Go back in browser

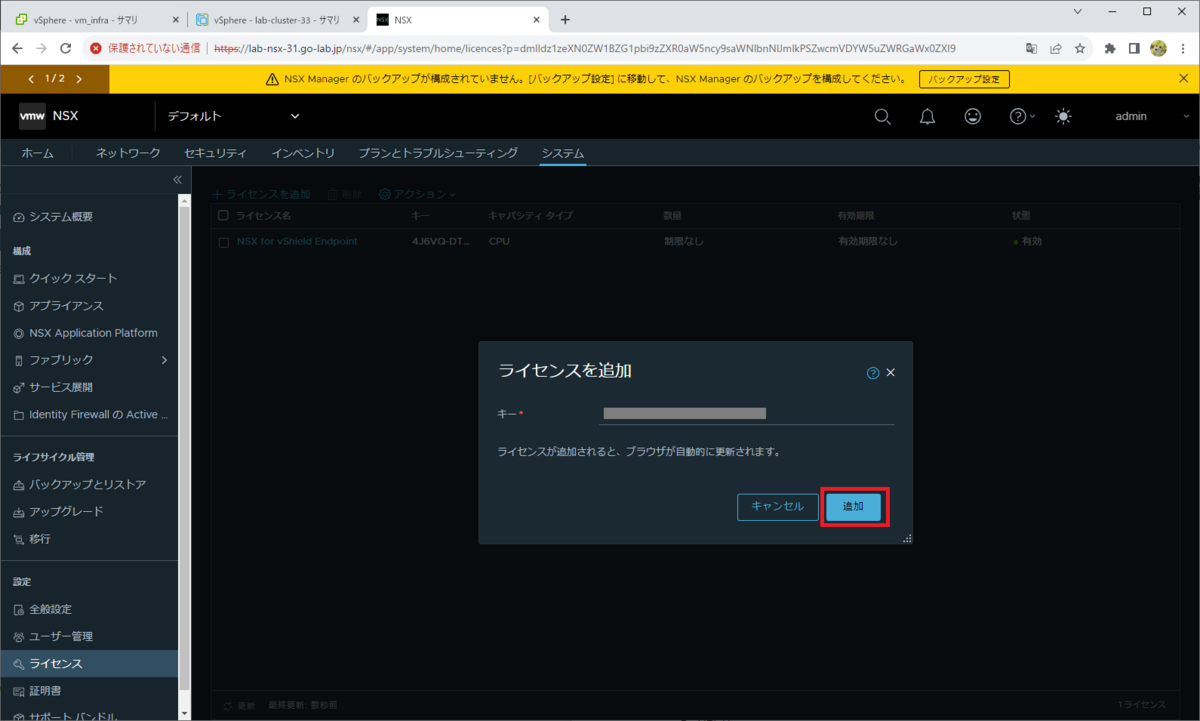(x=17, y=48)
